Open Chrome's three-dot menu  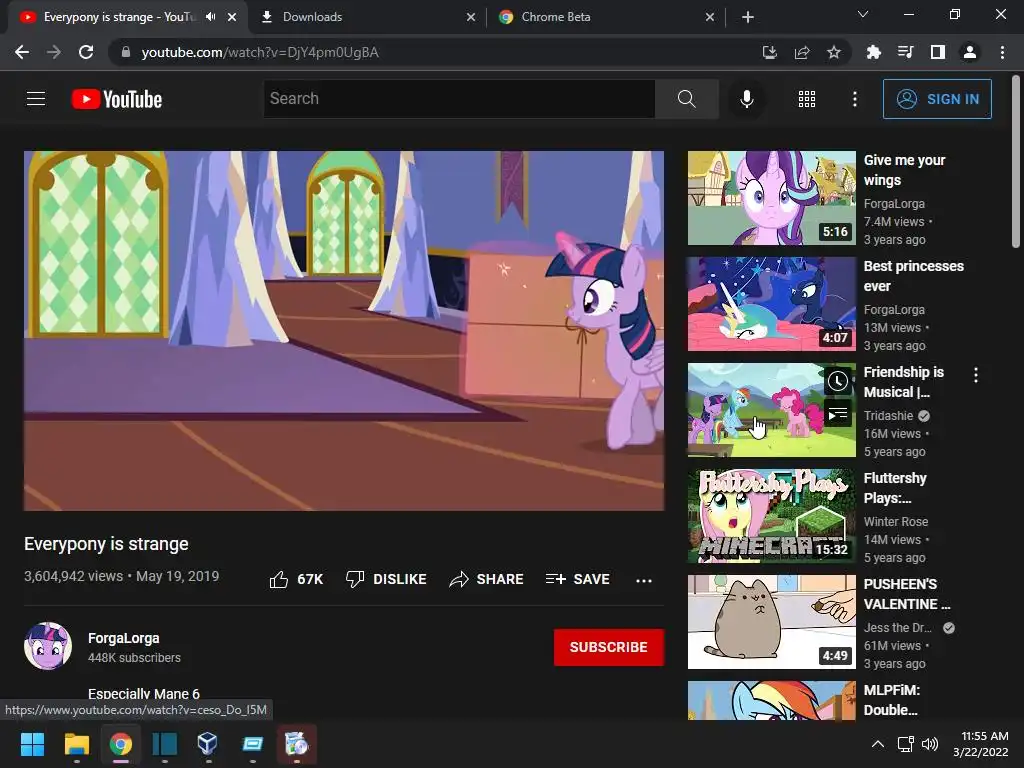[1002, 52]
